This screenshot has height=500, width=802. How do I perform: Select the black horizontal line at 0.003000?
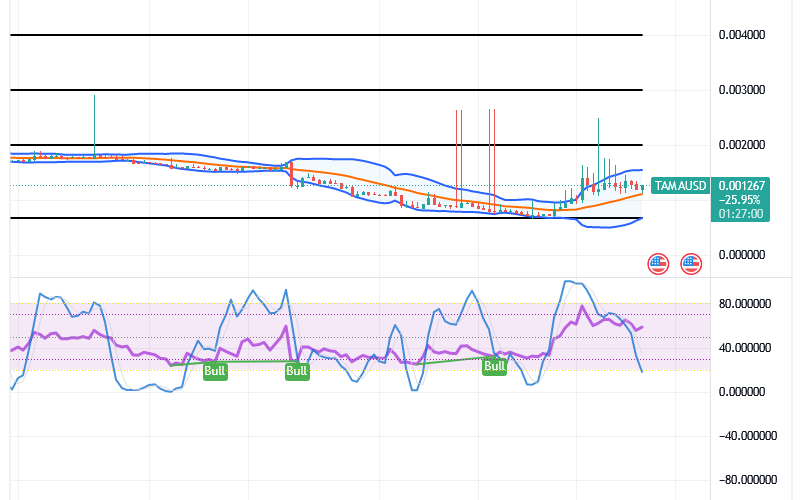(326, 90)
